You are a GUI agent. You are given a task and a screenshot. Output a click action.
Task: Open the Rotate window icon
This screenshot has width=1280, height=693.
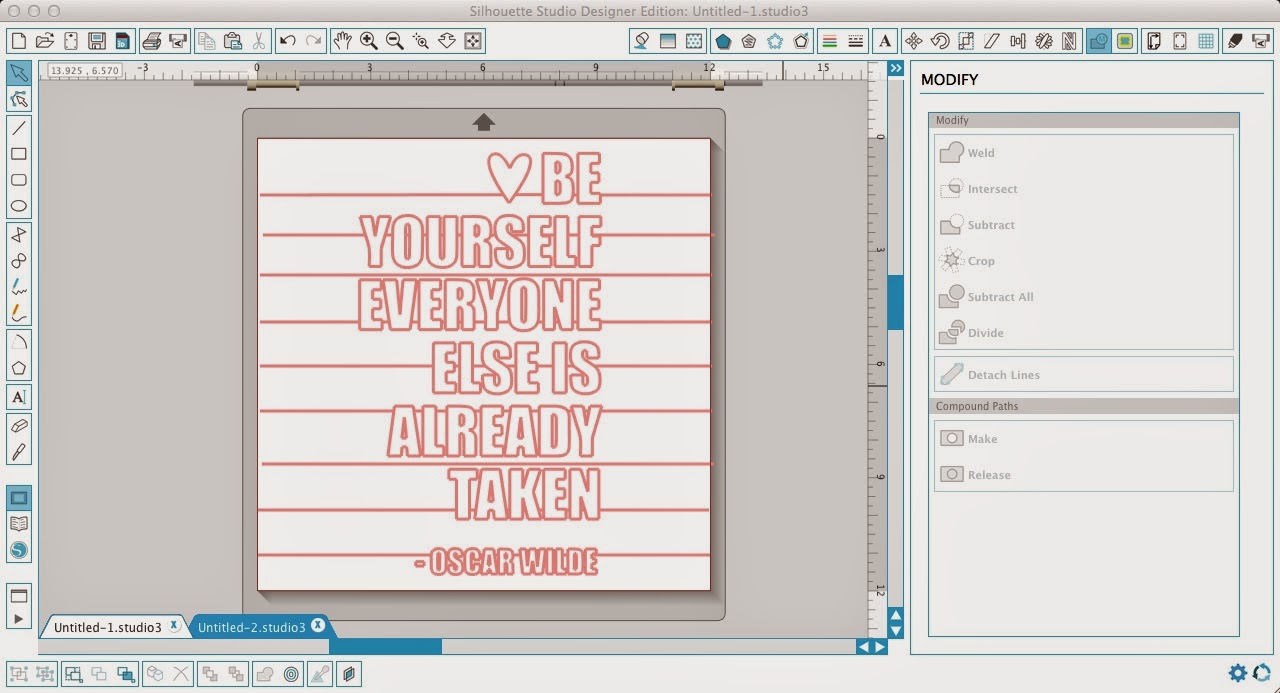pyautogui.click(x=940, y=41)
